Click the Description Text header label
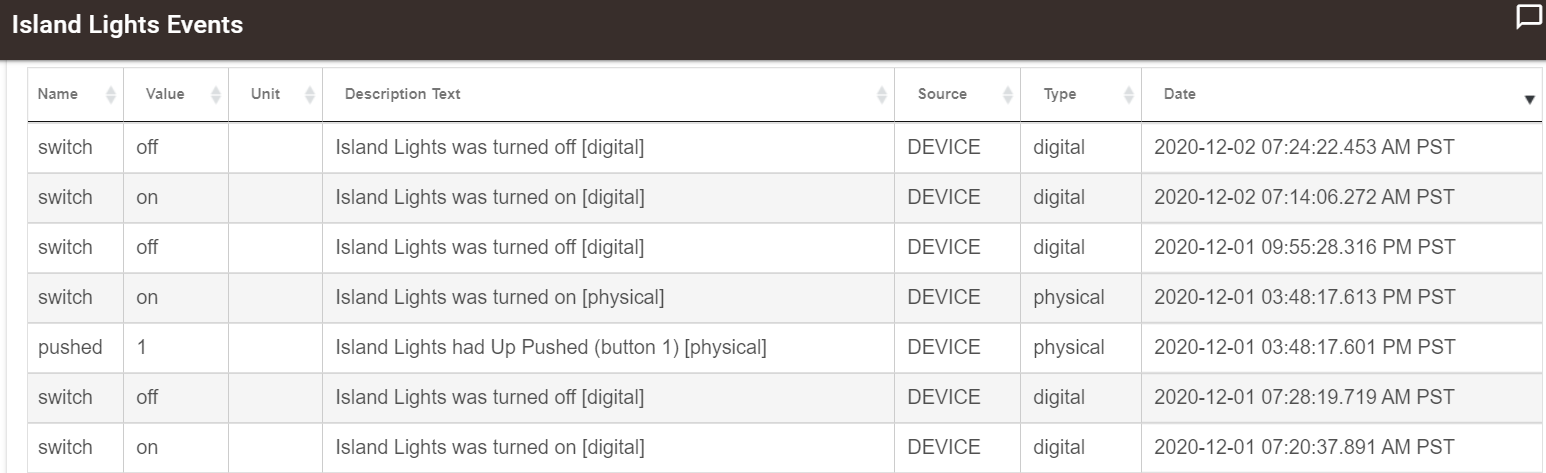 (402, 94)
